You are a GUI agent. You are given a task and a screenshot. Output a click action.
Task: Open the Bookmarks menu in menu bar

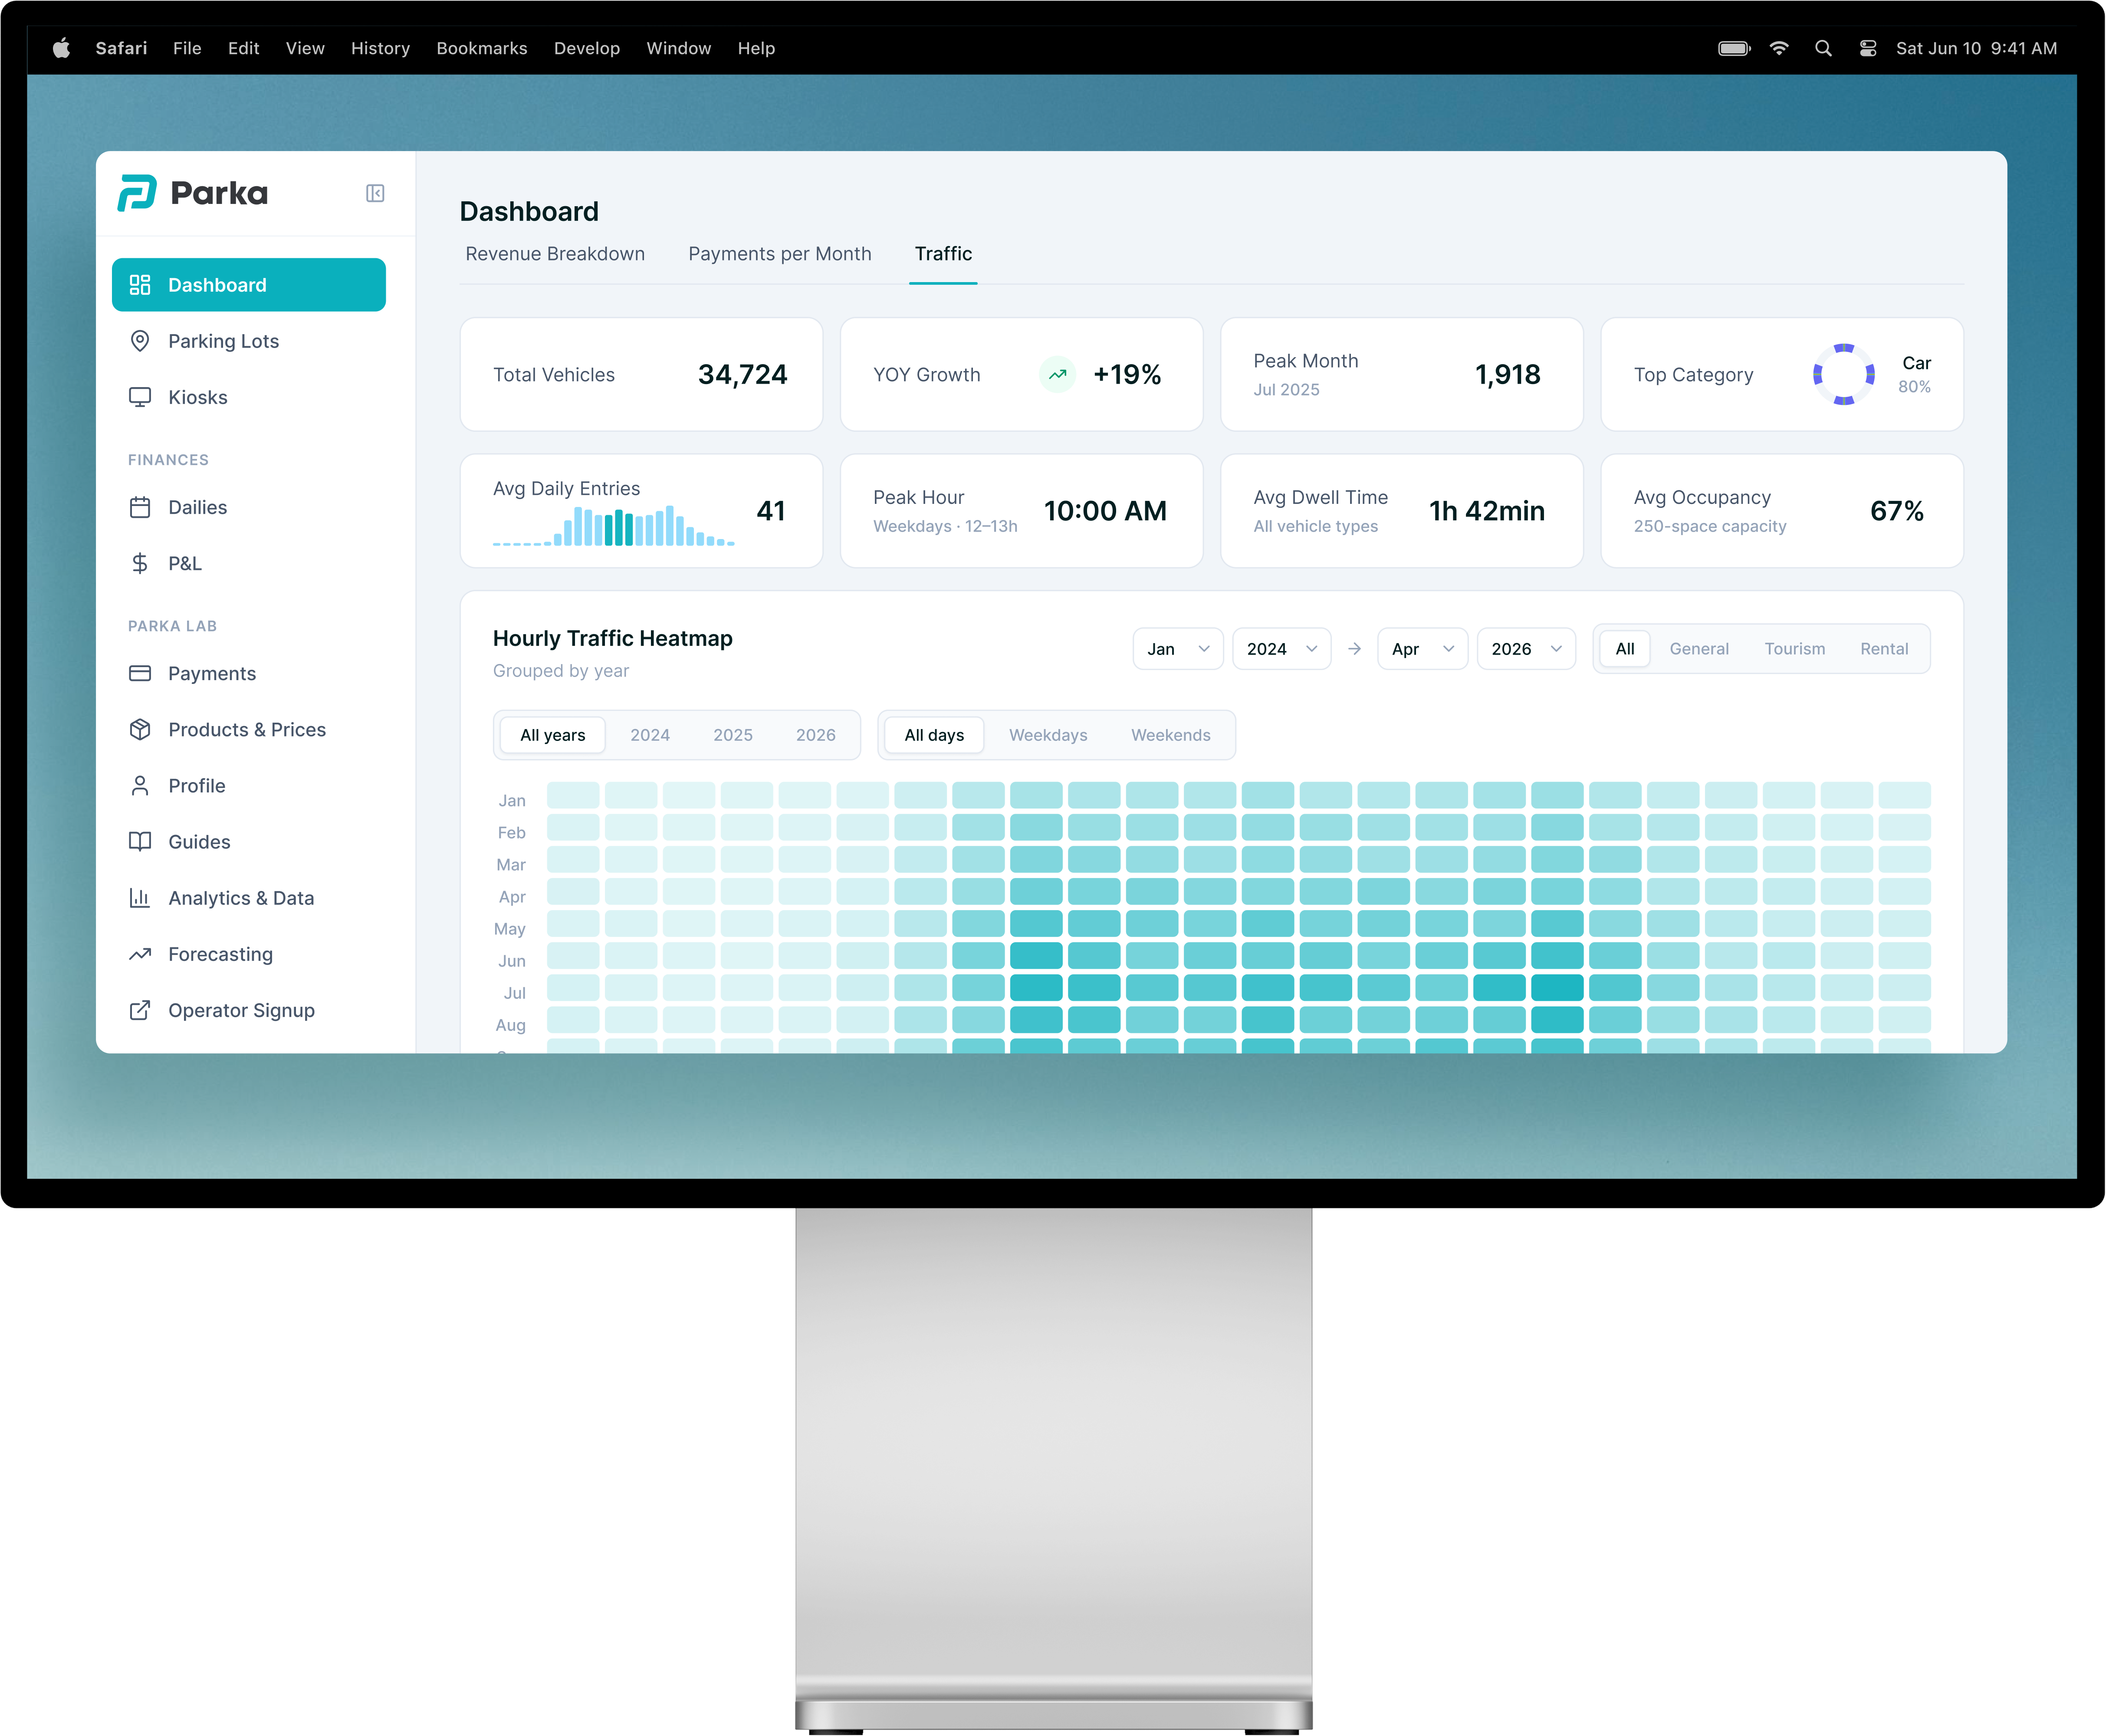(482, 48)
